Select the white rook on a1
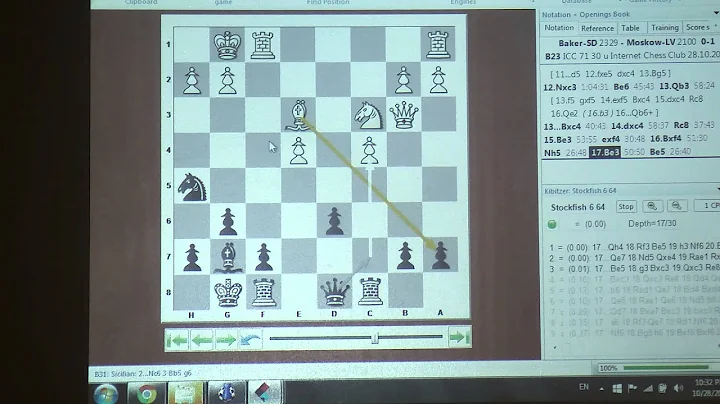Image resolution: width=720 pixels, height=404 pixels. click(438, 45)
